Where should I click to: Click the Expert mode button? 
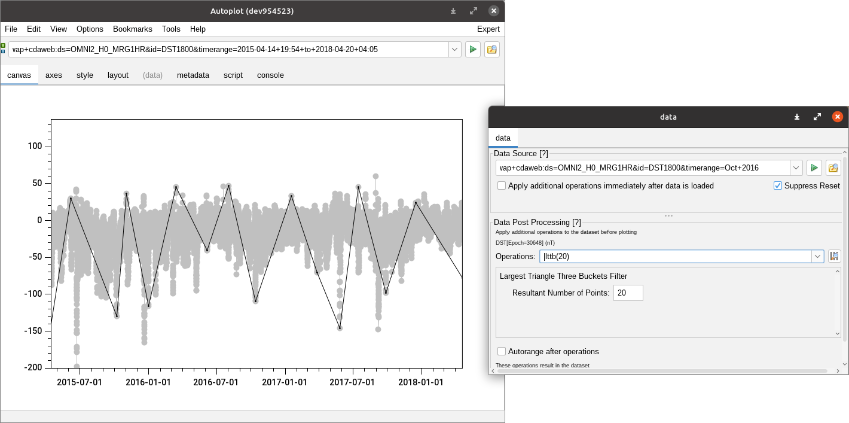coord(488,29)
